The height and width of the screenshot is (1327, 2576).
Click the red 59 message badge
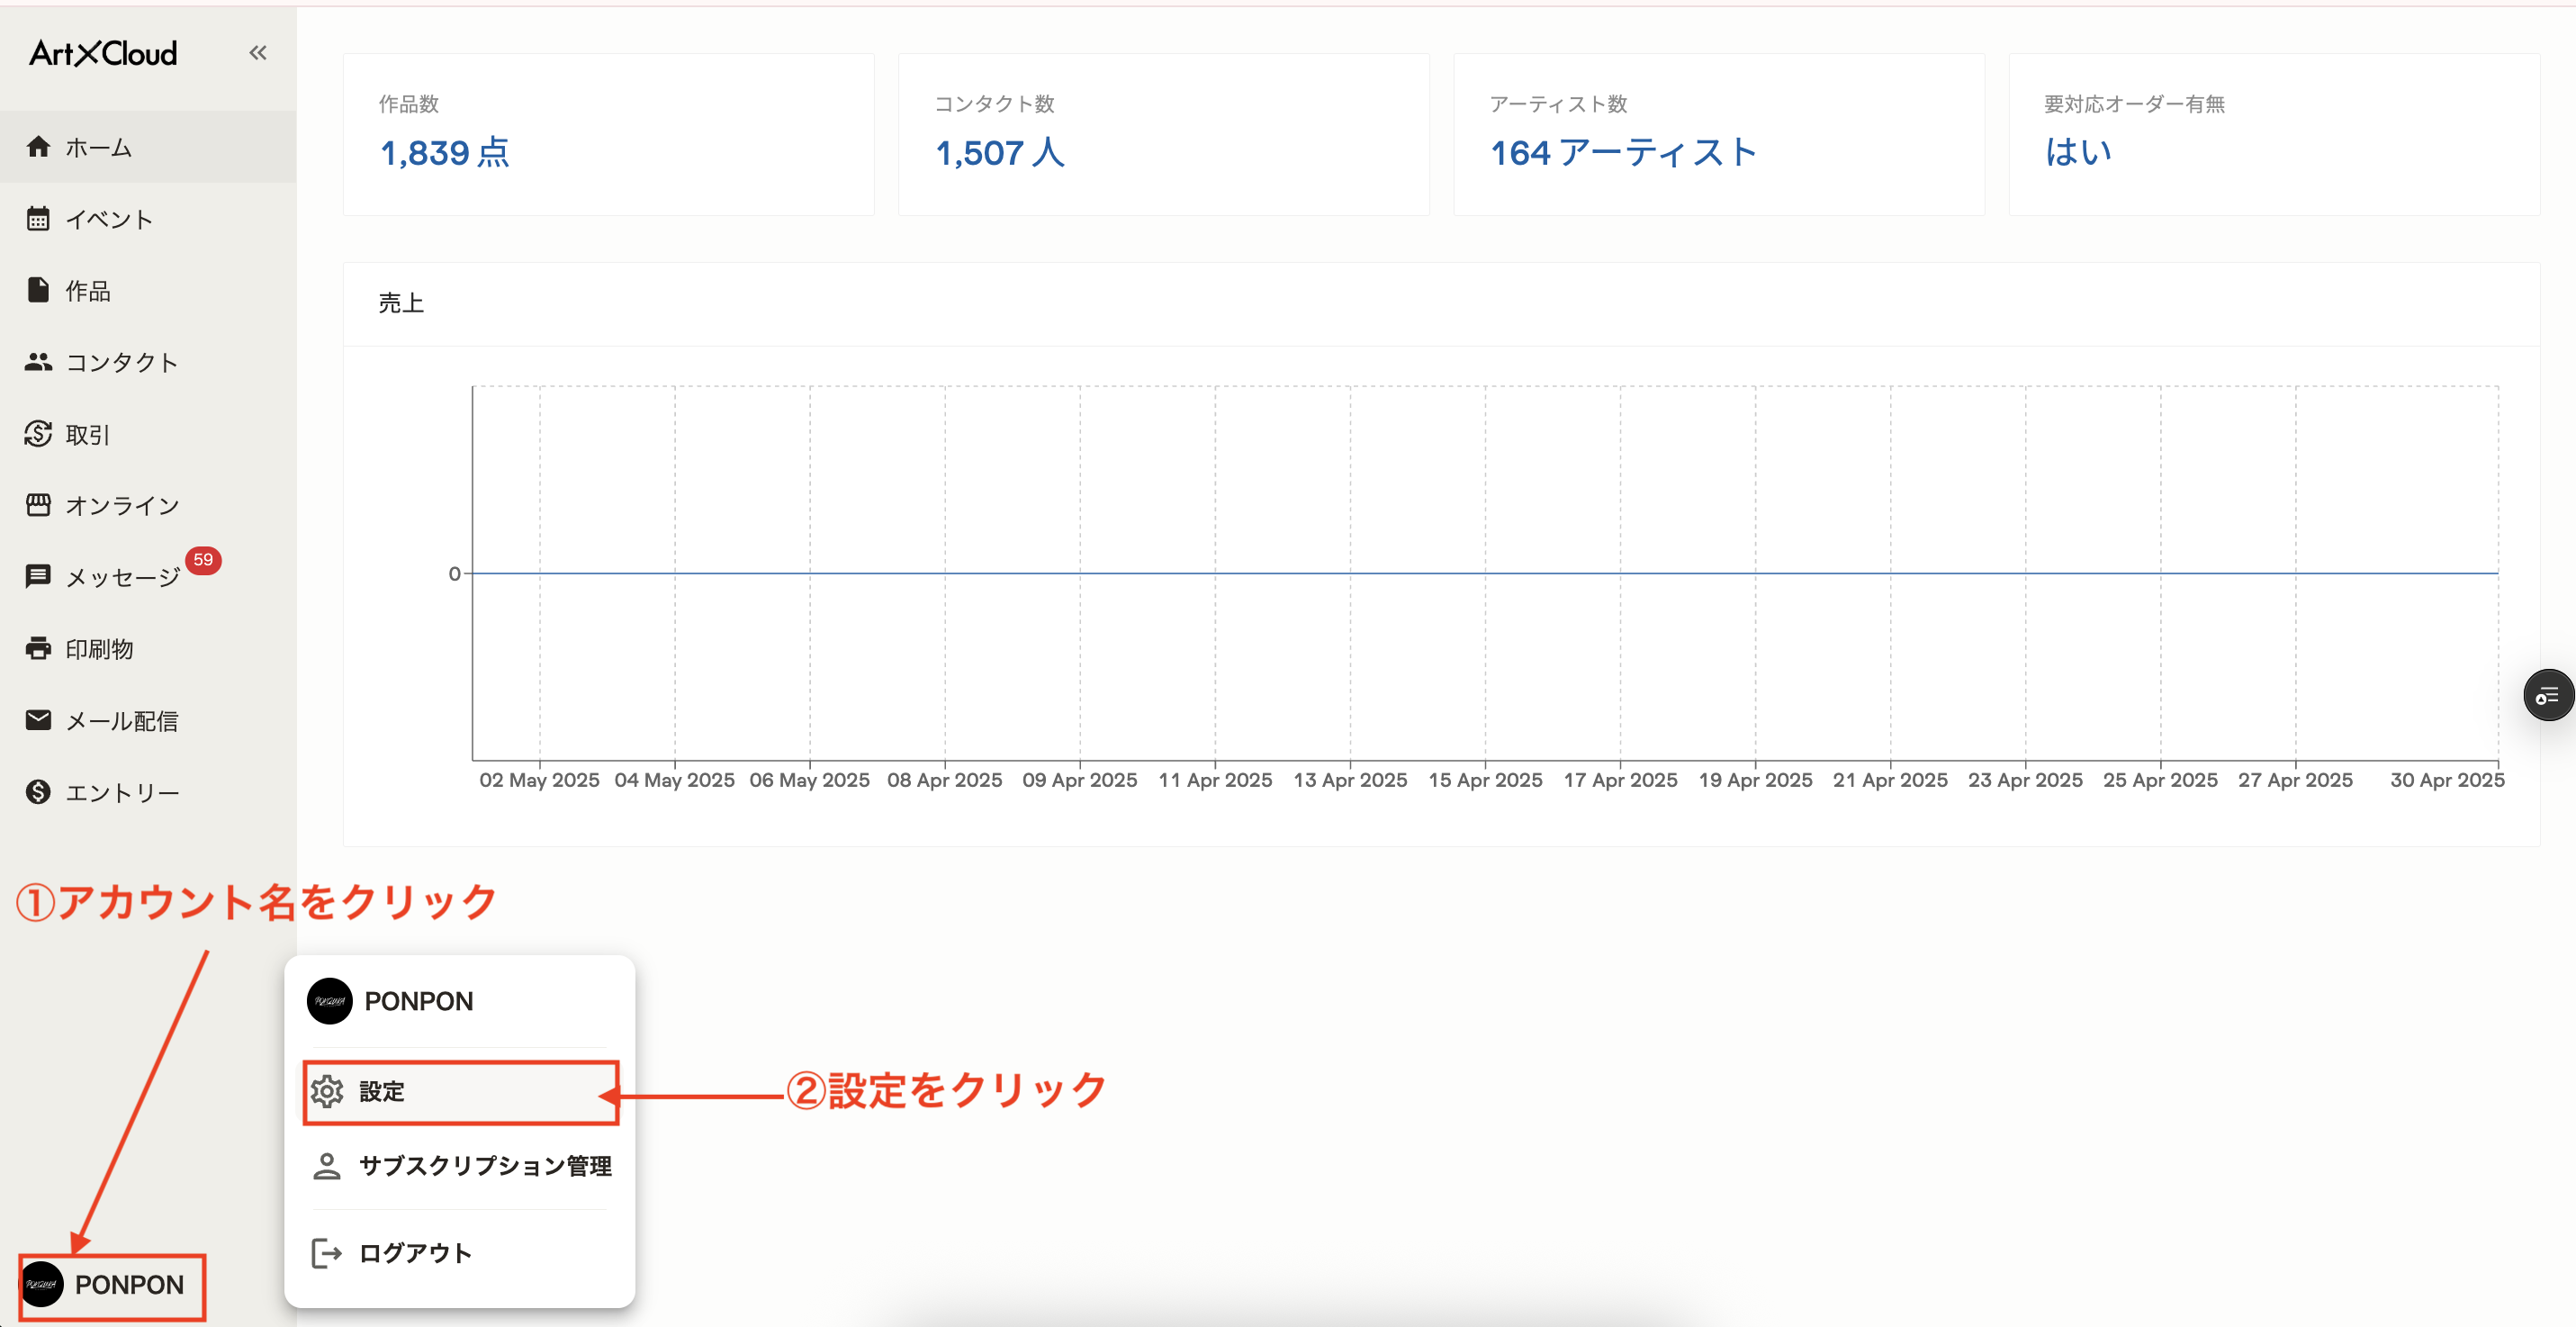point(203,560)
